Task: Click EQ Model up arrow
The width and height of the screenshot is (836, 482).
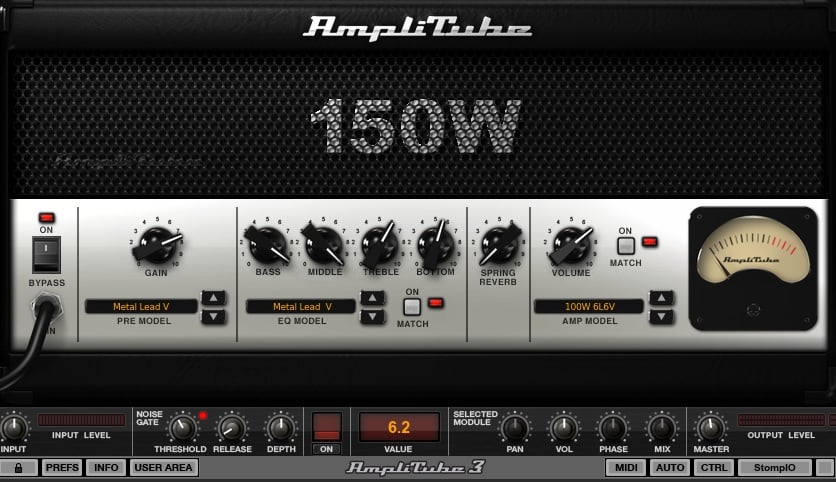Action: (372, 298)
